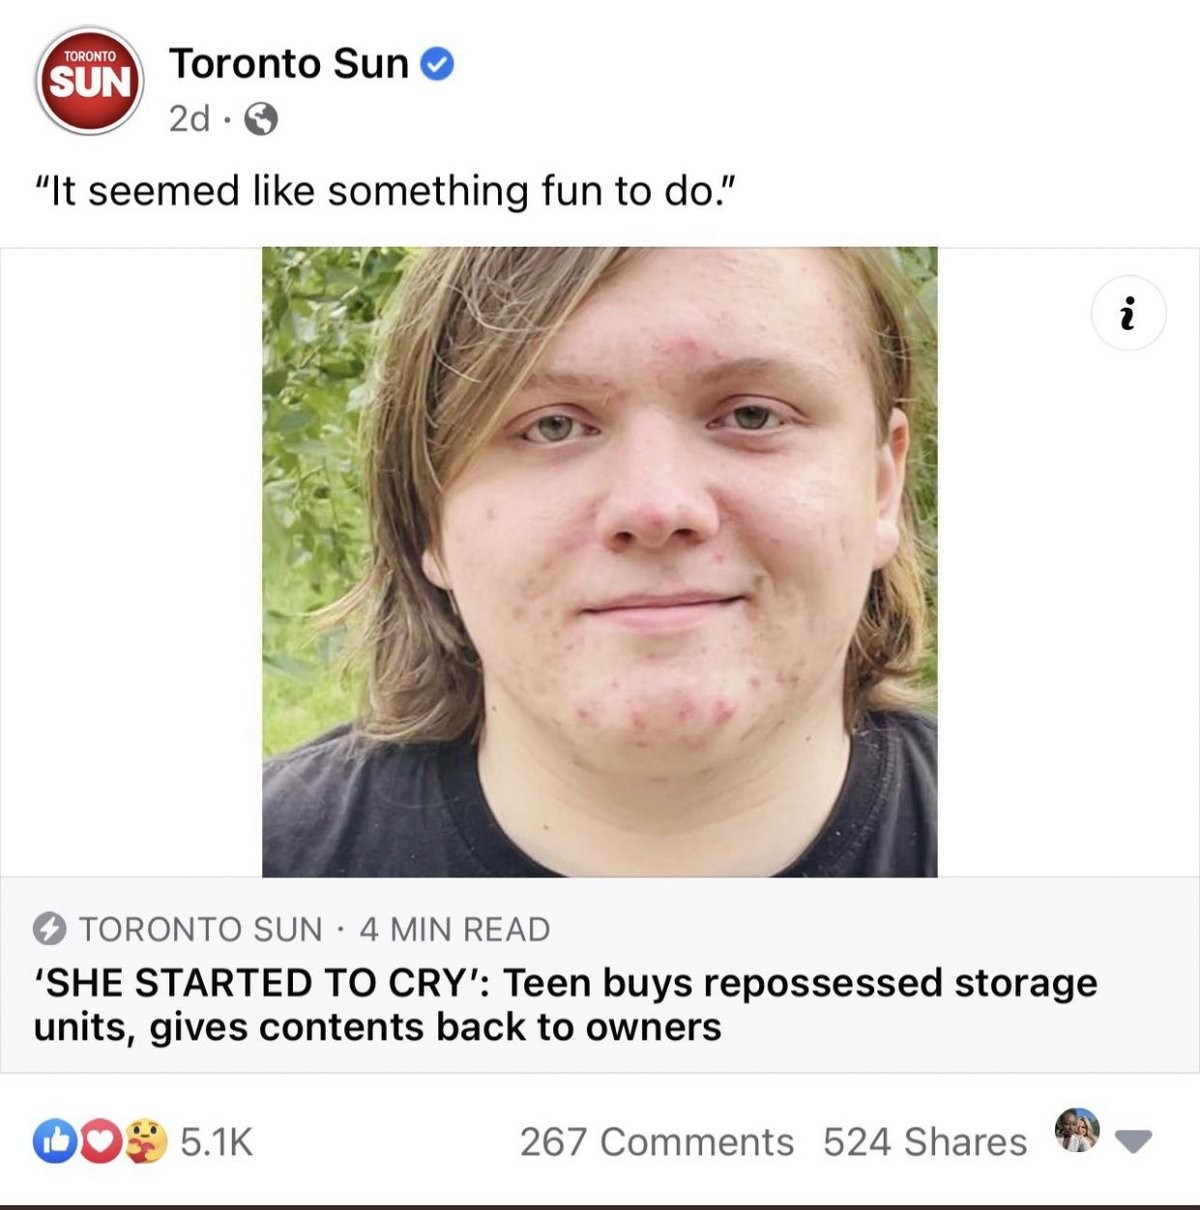
Task: Open the Toronto Sun page name
Action: click(289, 64)
